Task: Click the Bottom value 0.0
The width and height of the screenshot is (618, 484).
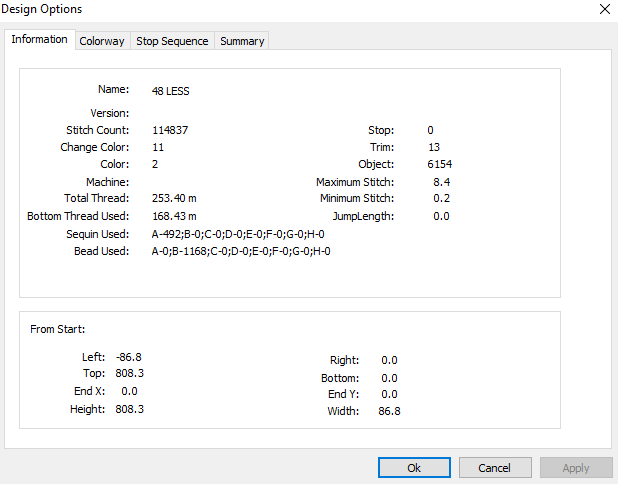Action: (389, 378)
